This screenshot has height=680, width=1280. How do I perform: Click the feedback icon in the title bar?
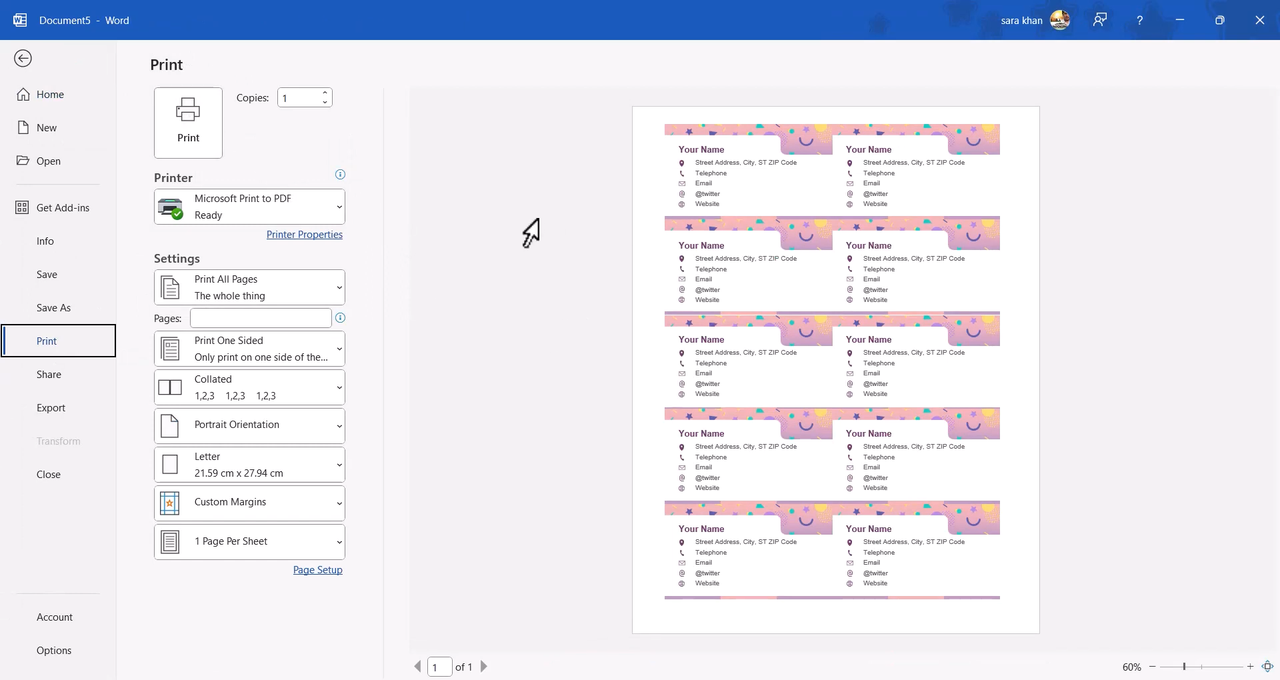(x=1100, y=20)
